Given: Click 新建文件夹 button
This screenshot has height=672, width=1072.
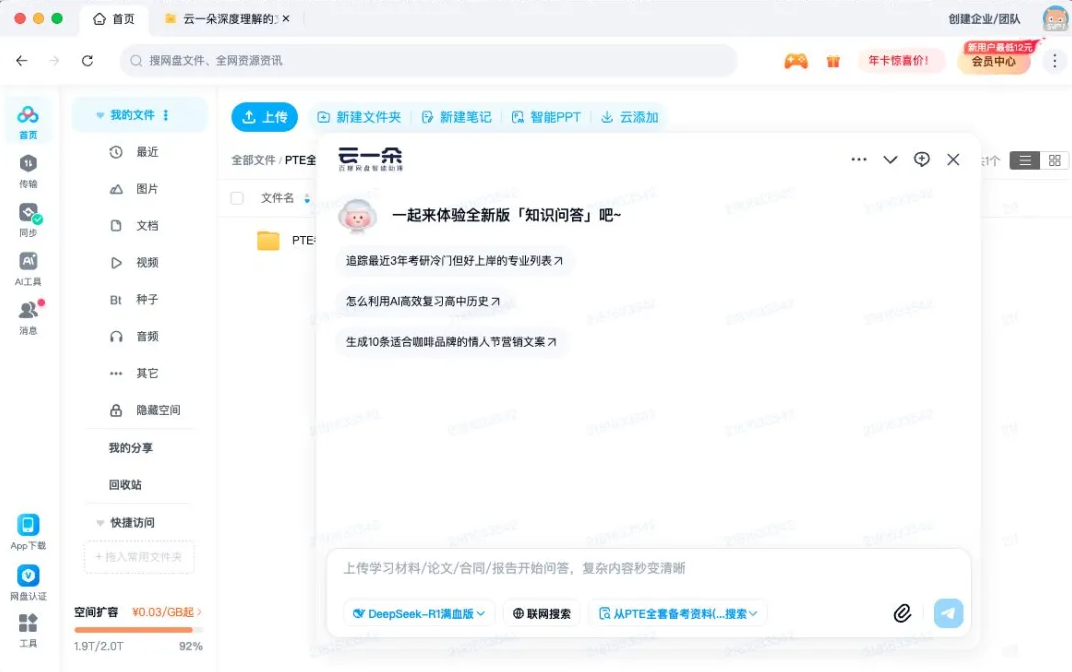Looking at the screenshot, I should coord(359,117).
